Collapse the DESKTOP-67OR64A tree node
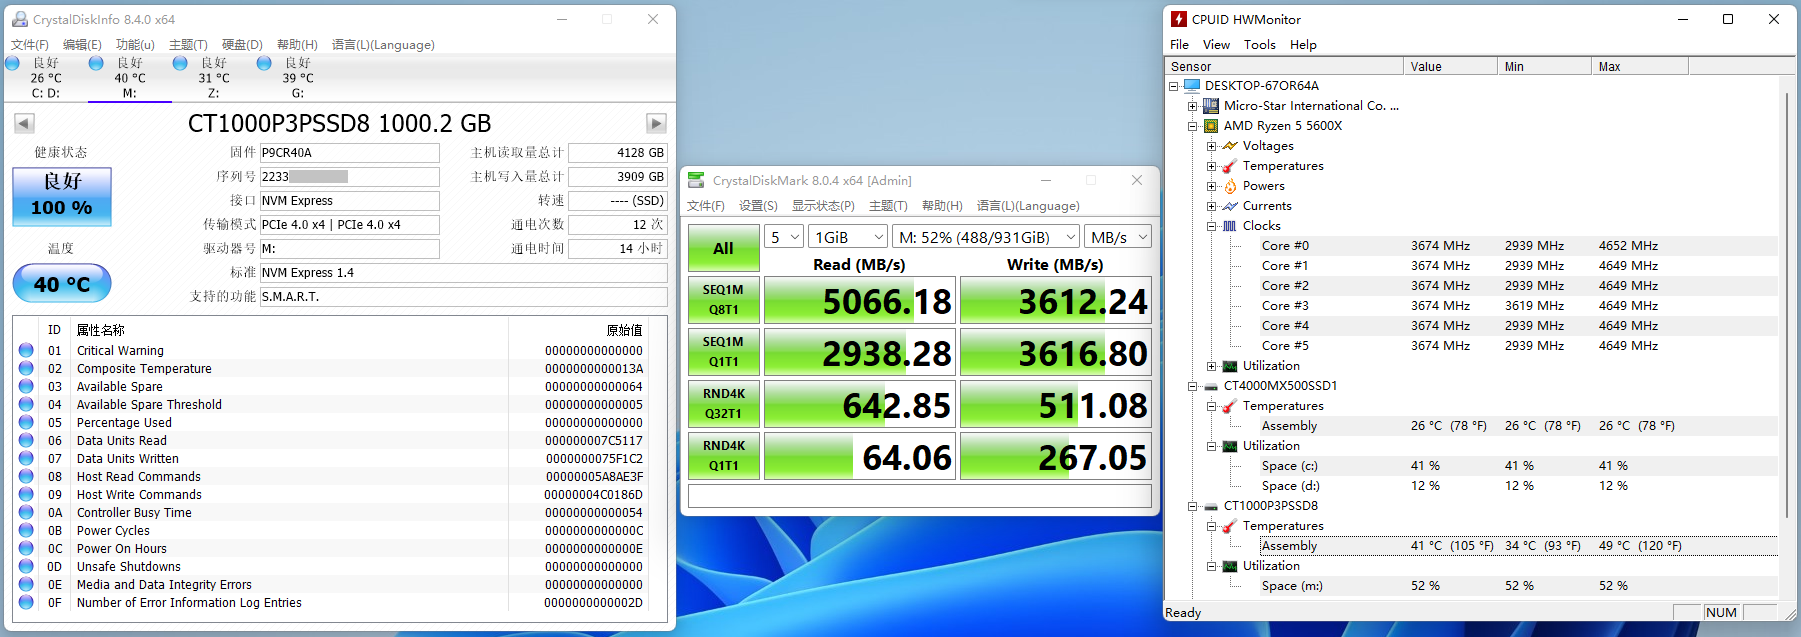Image resolution: width=1801 pixels, height=637 pixels. tap(1174, 86)
